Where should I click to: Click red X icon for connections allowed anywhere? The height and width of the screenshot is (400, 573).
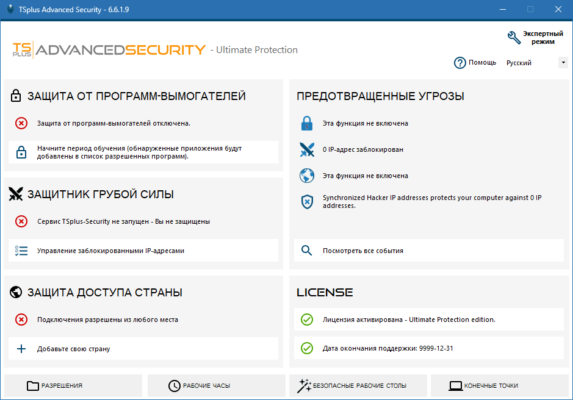(21, 320)
